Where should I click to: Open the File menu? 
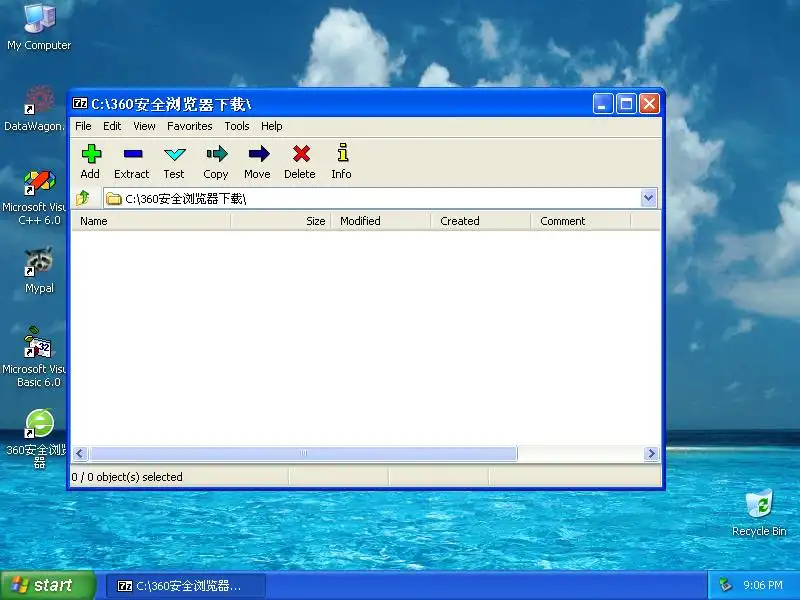[x=83, y=126]
